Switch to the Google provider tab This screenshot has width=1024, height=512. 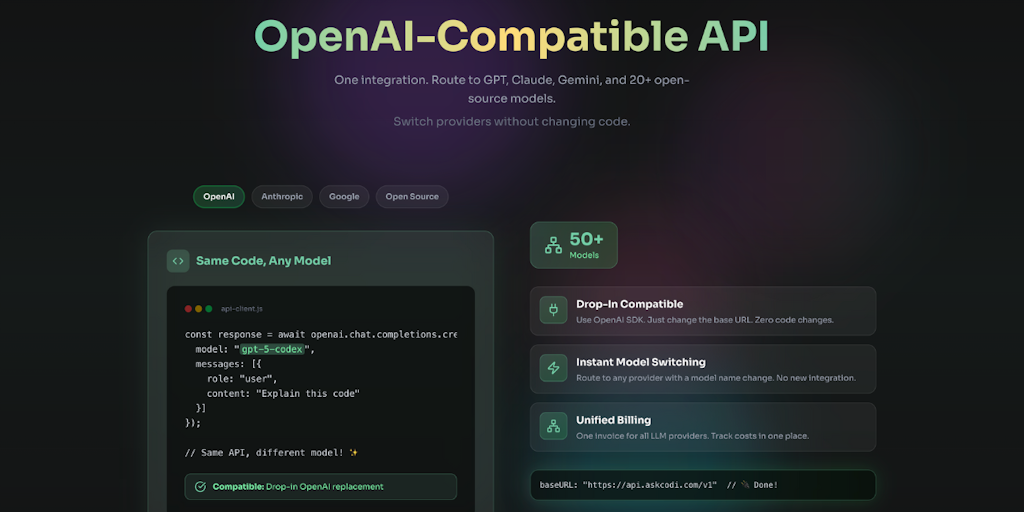[x=344, y=197]
